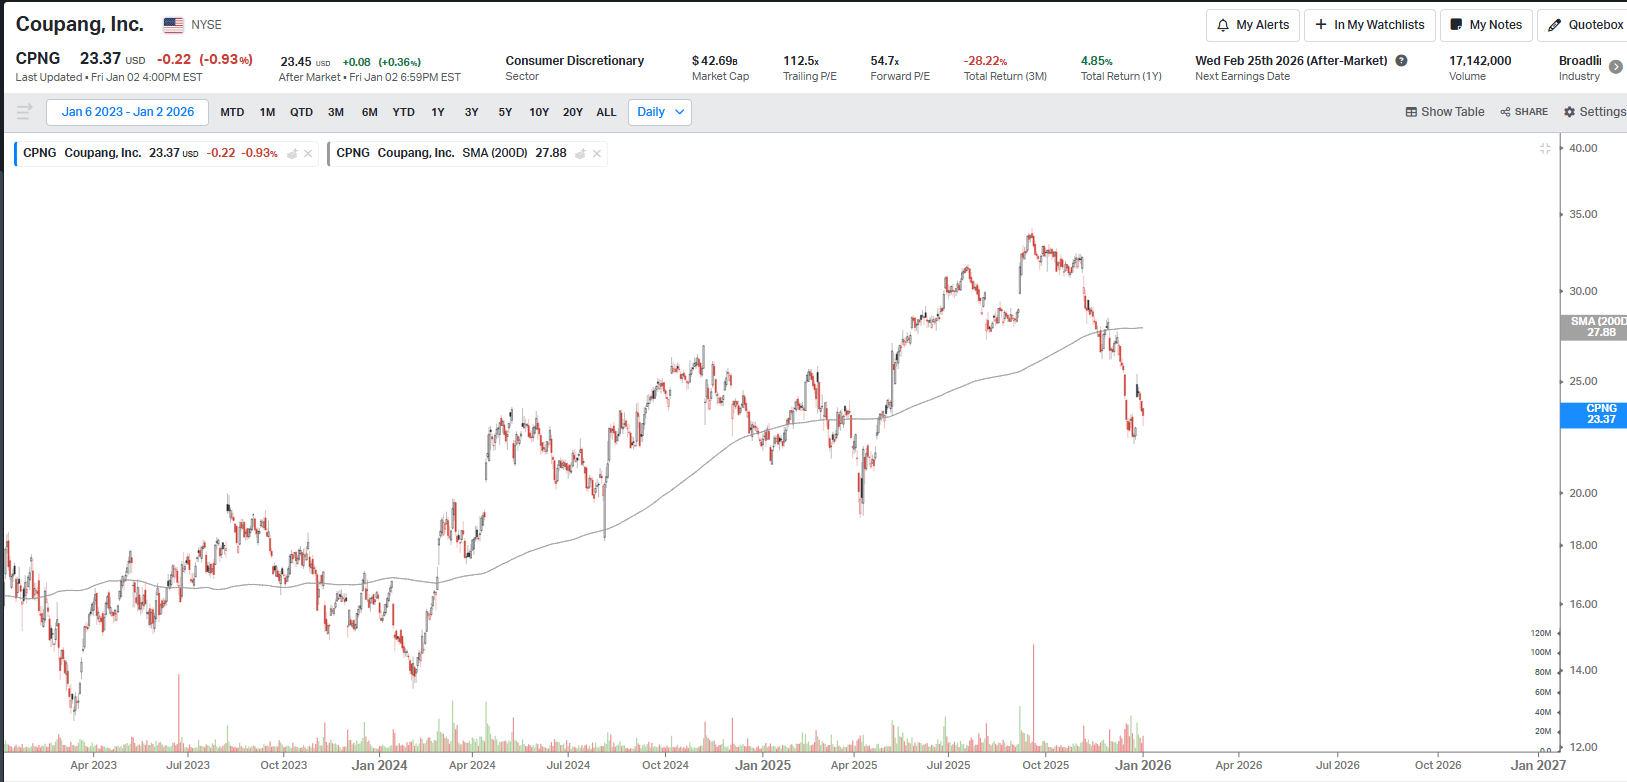Click the Jan 2027 x-axis label
The image size is (1627, 782).
pos(1538,765)
